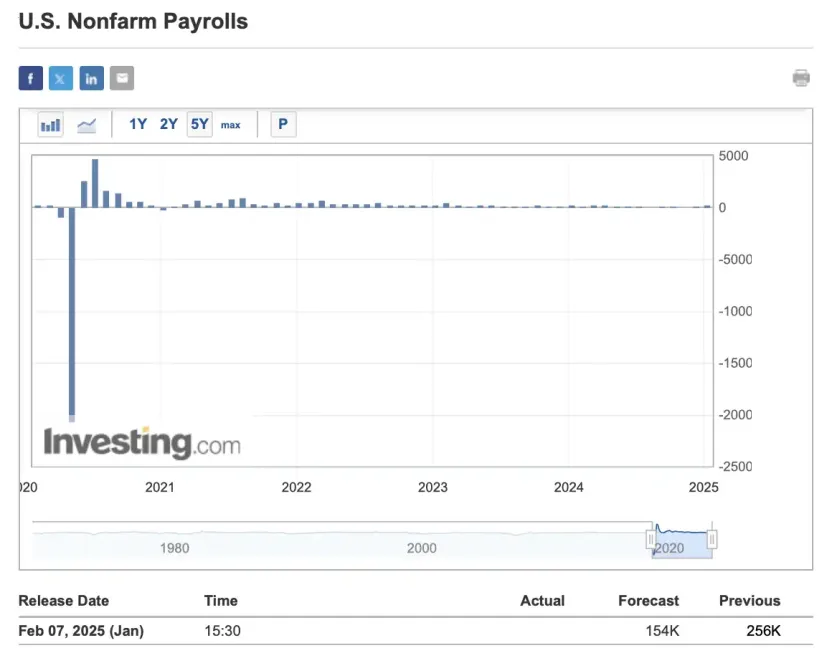This screenshot has width=832, height=648.
Task: Share the page on LinkedIn
Action: [x=91, y=78]
